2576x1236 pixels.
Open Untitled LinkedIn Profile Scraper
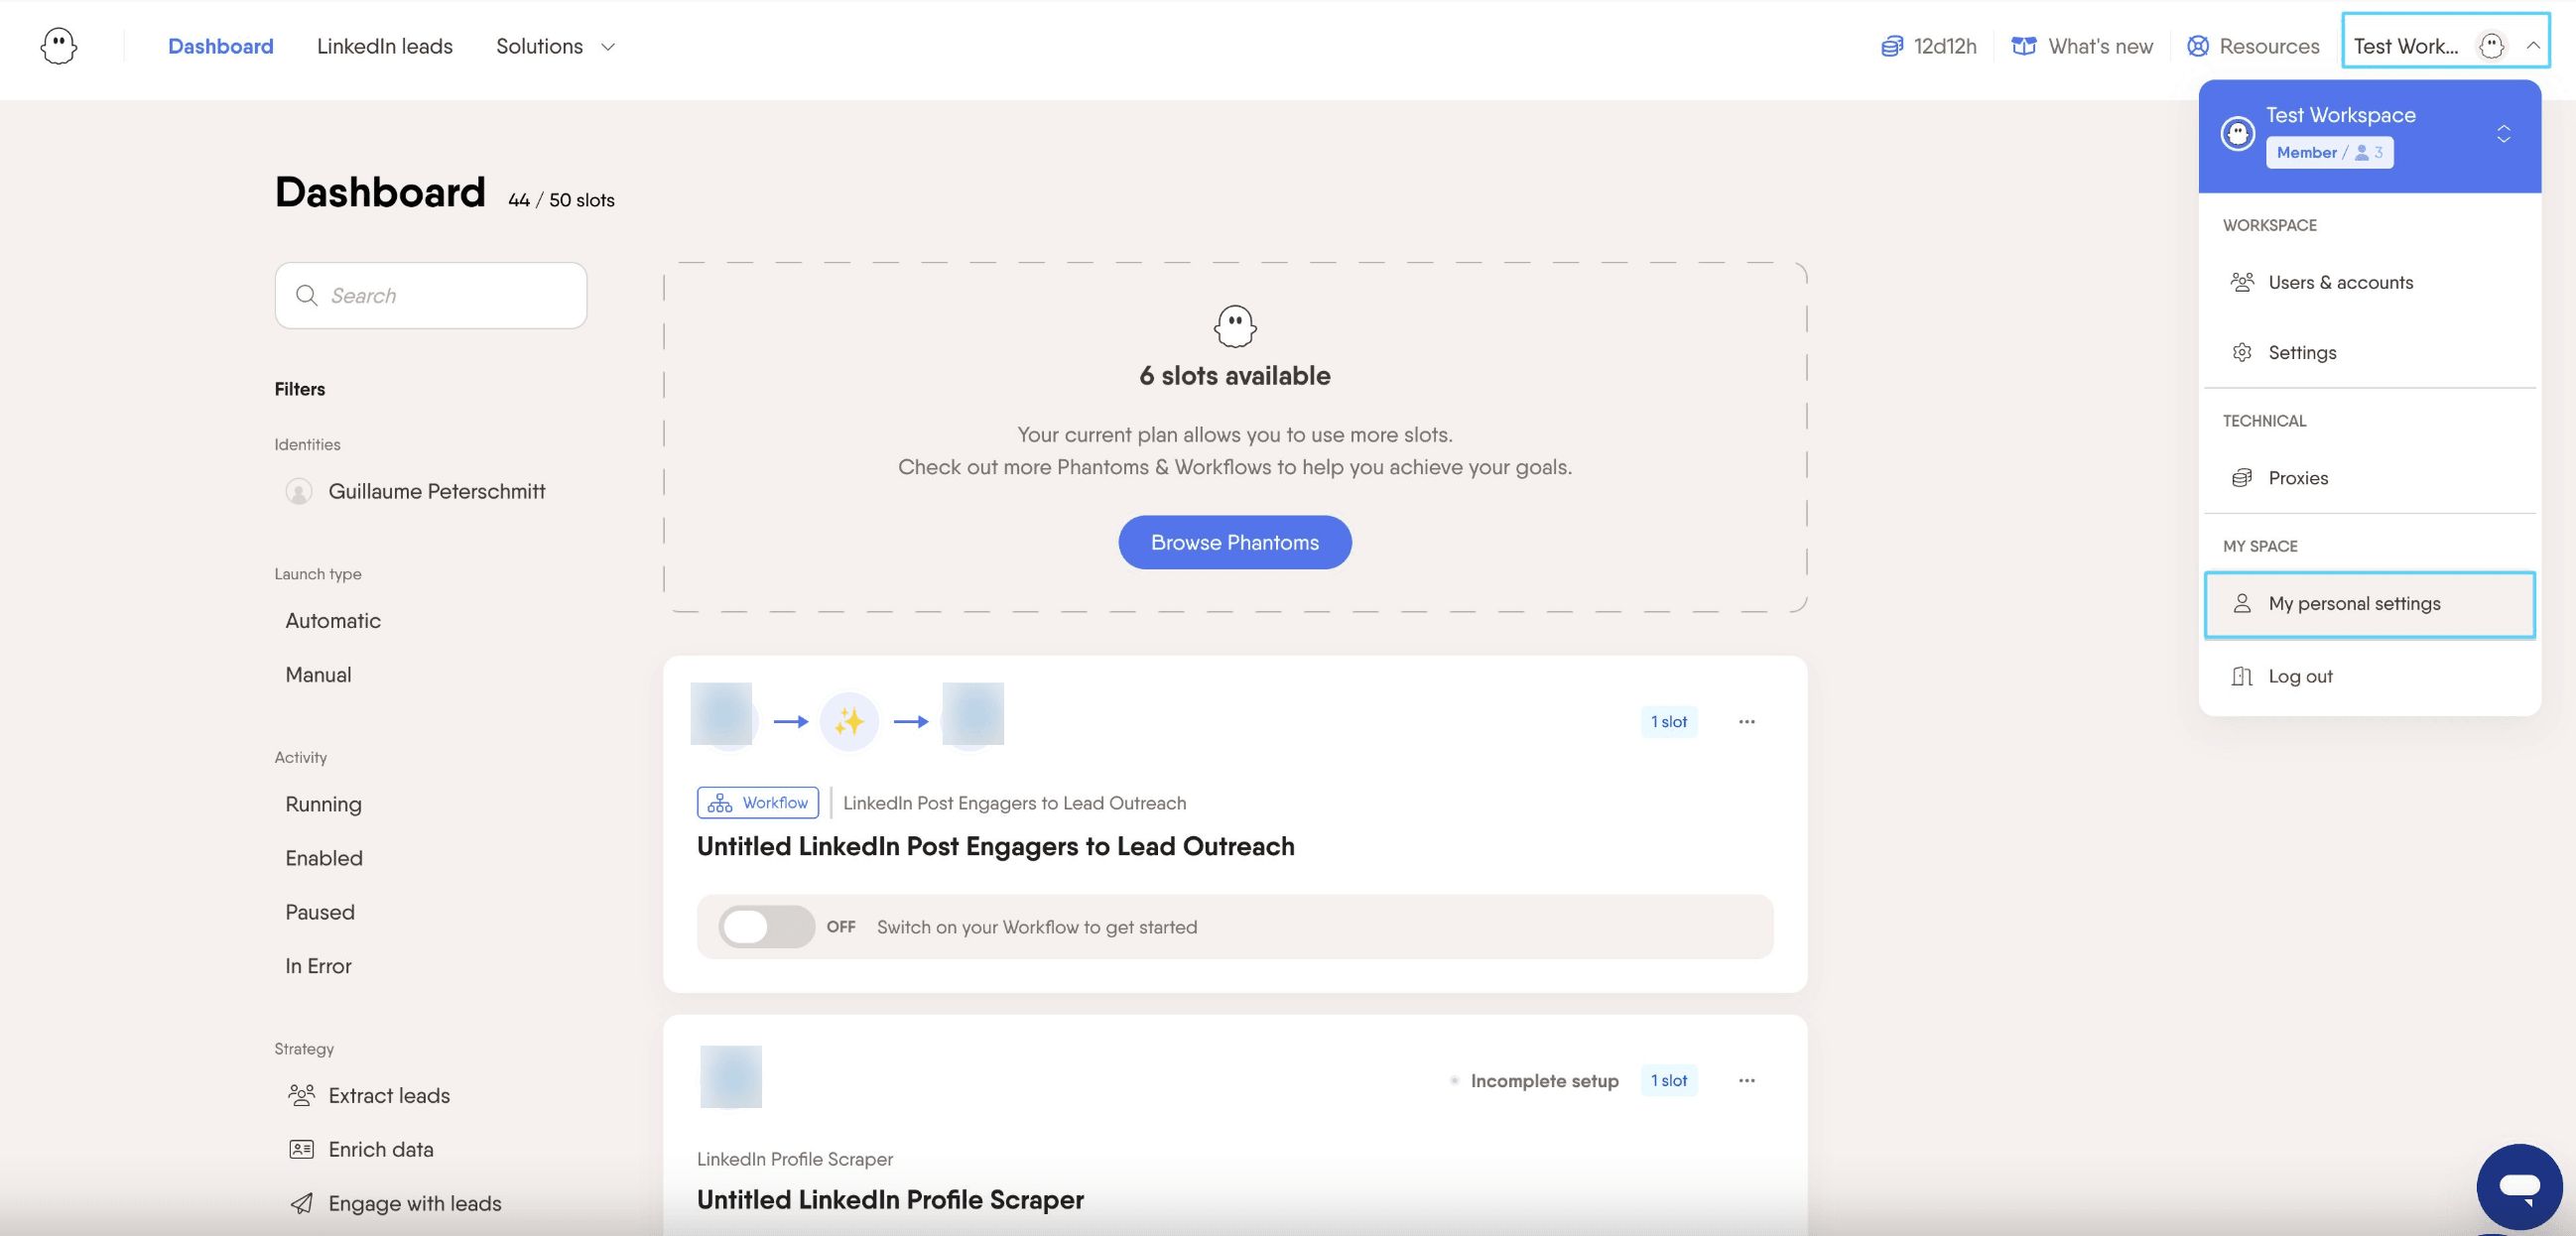tap(890, 1199)
